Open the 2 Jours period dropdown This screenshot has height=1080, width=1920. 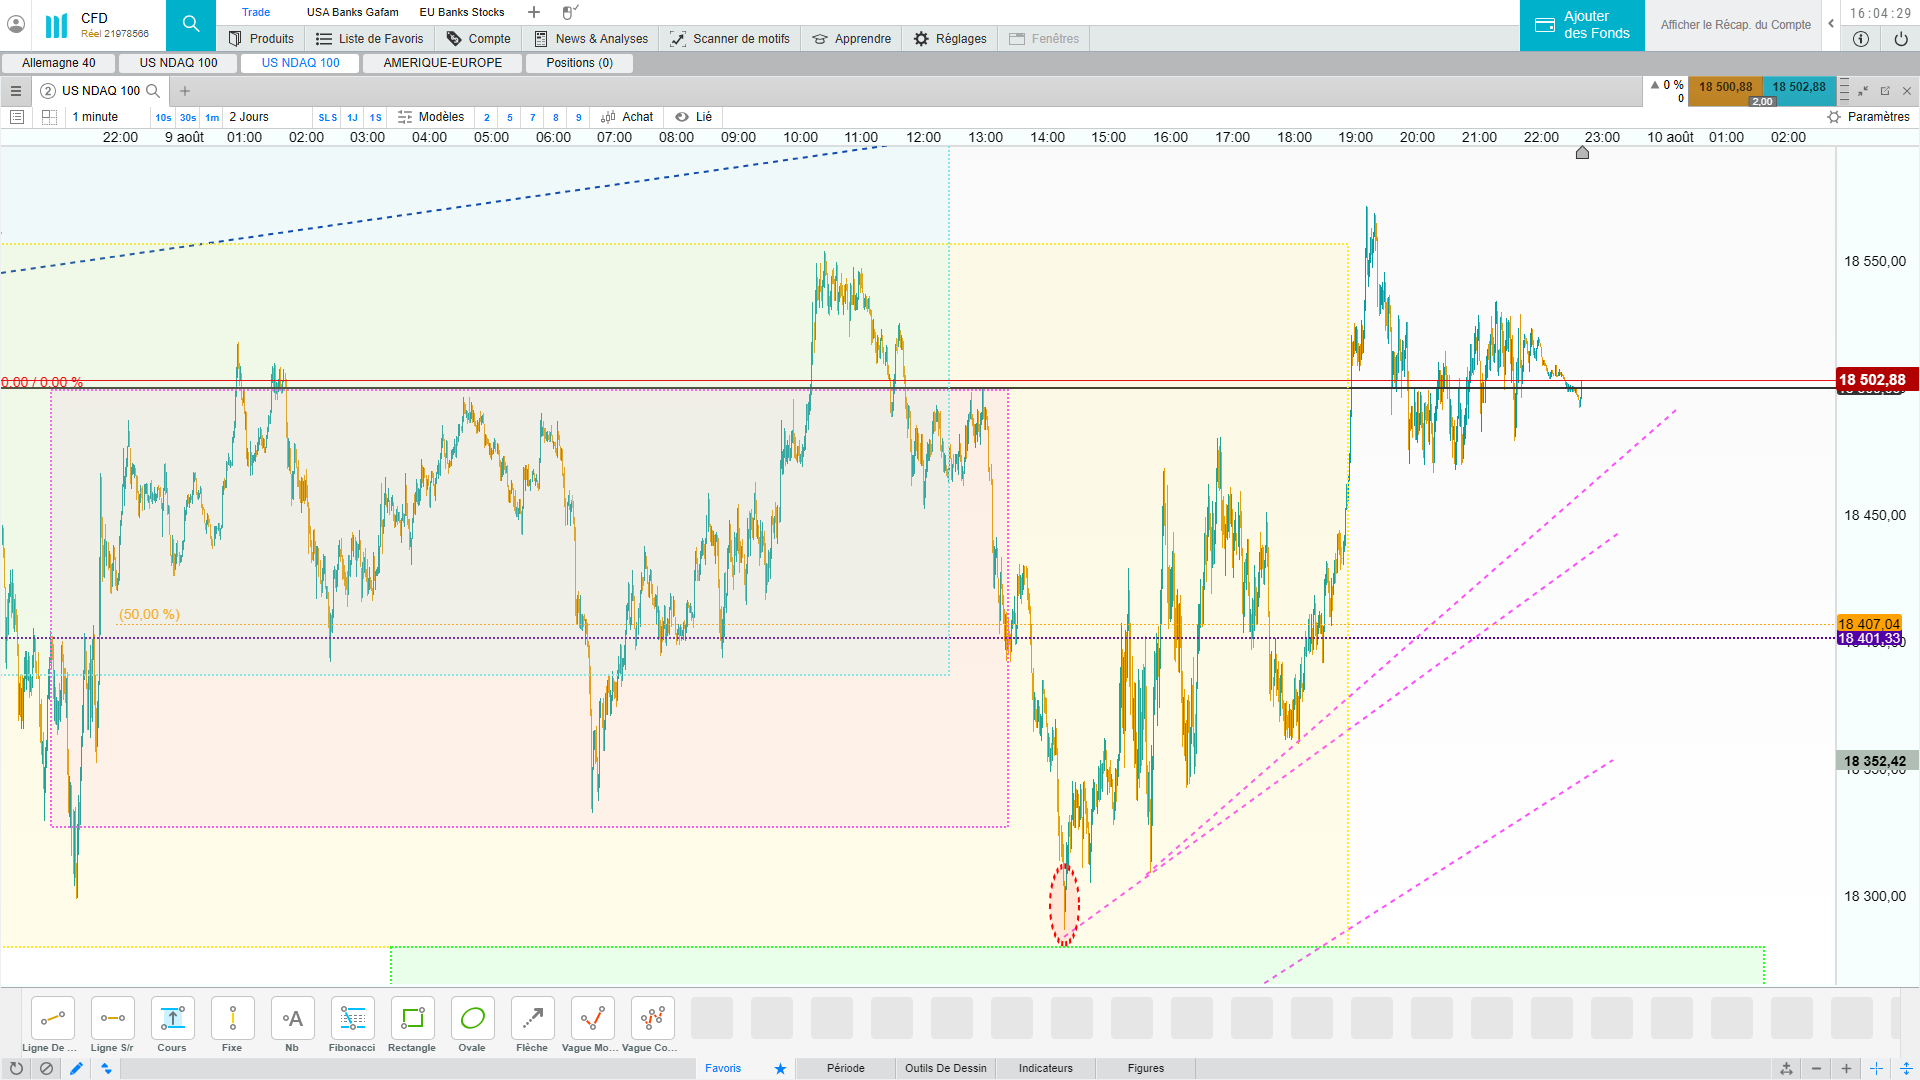pos(249,117)
